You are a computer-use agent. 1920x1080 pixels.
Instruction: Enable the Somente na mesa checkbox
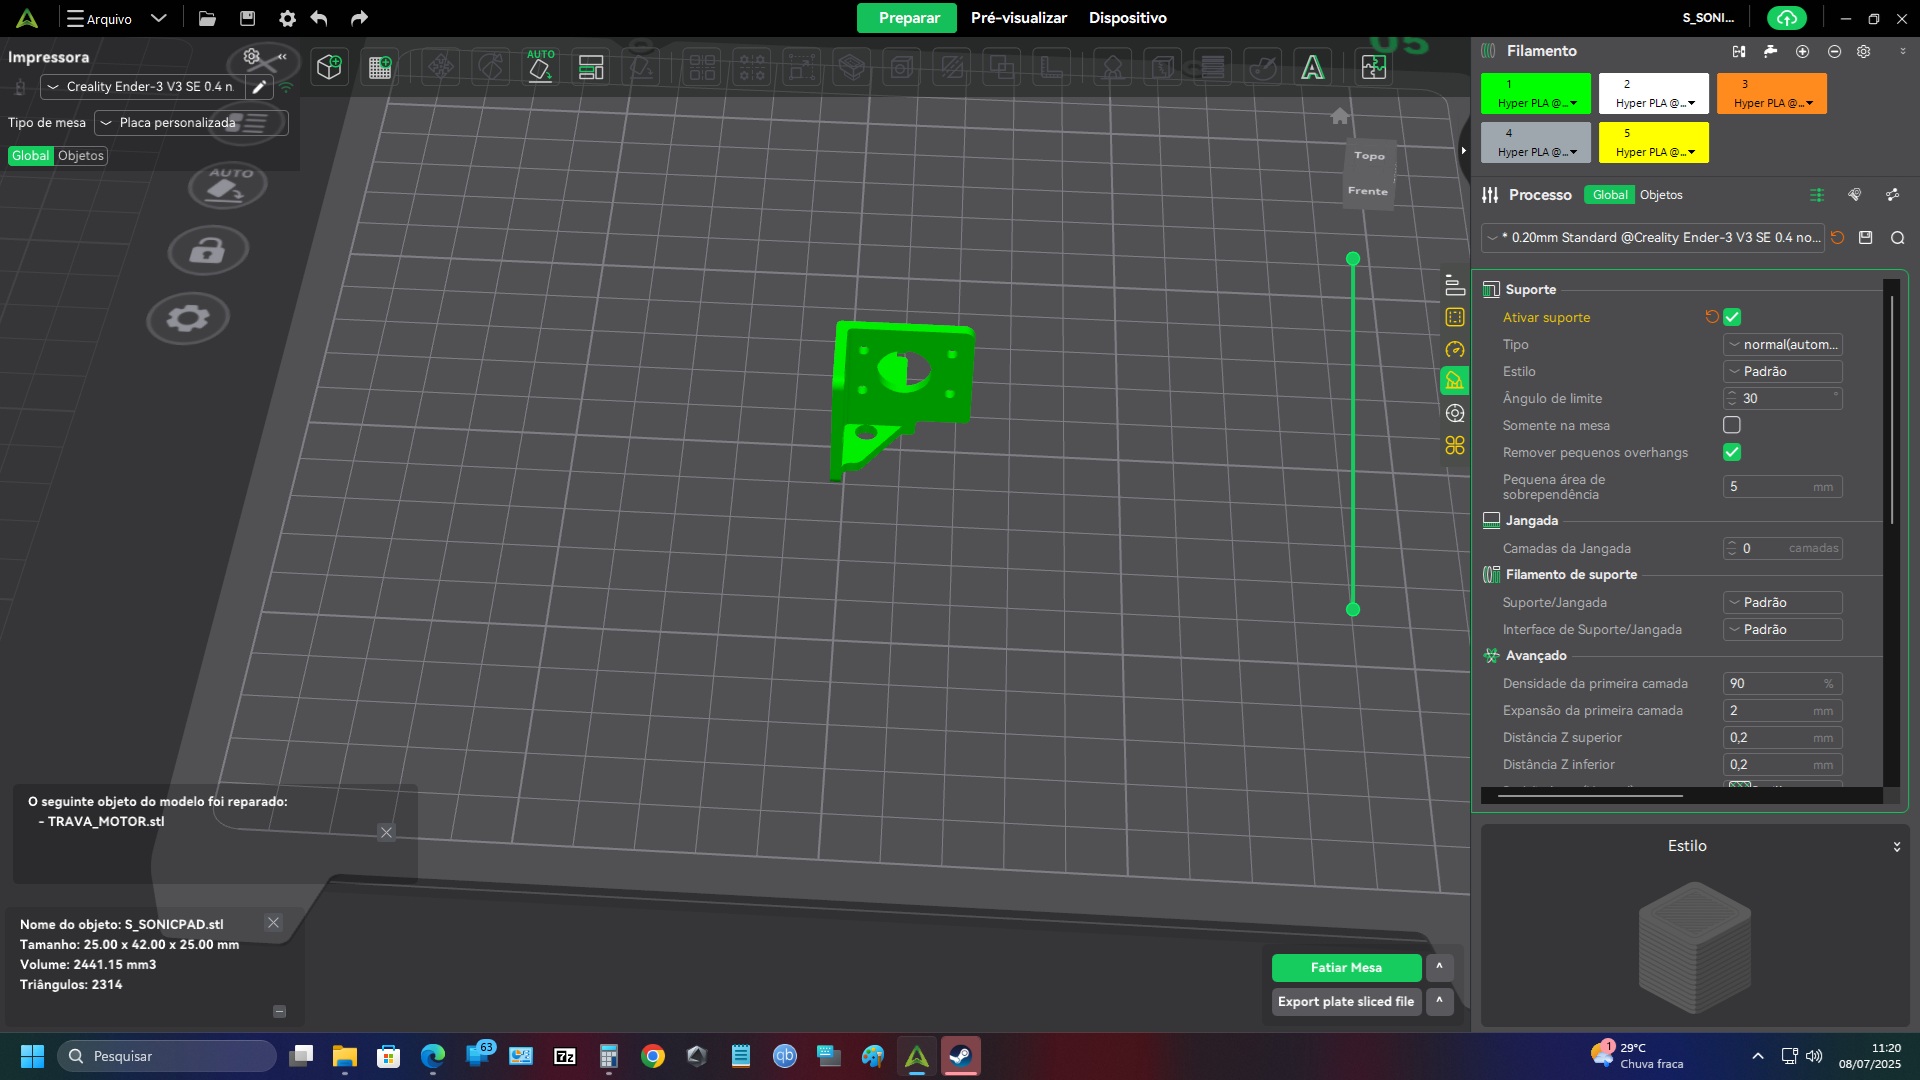tap(1732, 425)
